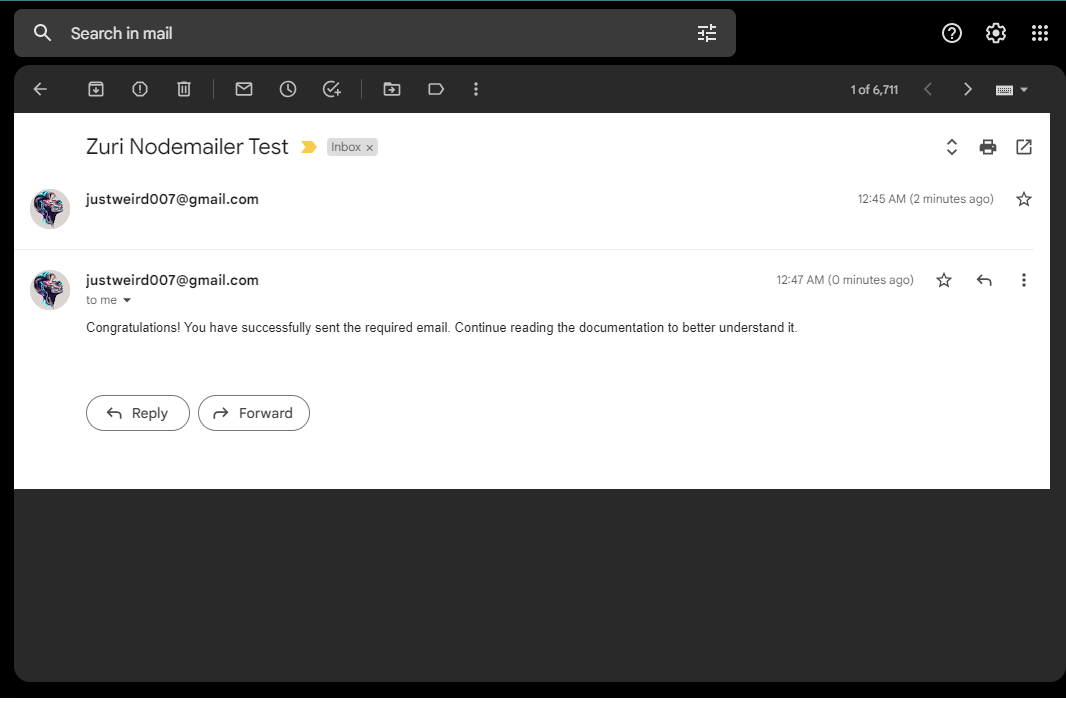Click the '12:45 AM (2 minutes ago)' timestamp
1066x702 pixels.
pos(925,199)
